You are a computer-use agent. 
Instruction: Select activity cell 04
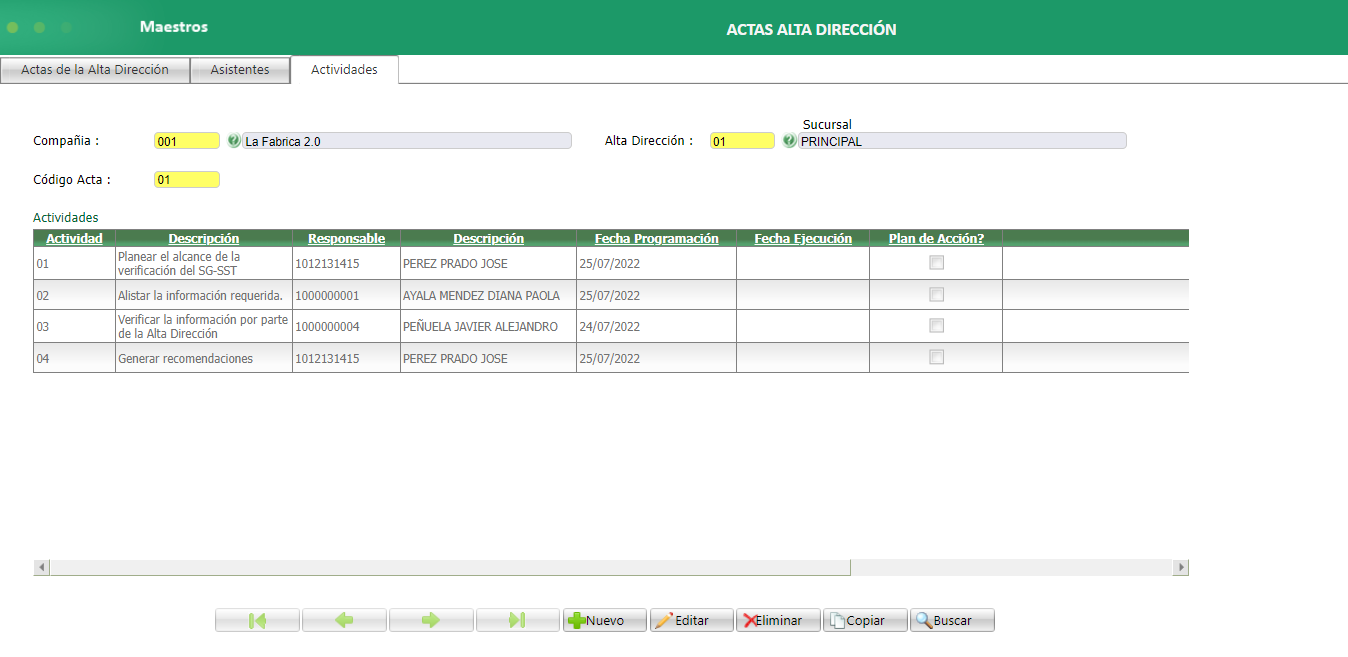click(x=74, y=358)
